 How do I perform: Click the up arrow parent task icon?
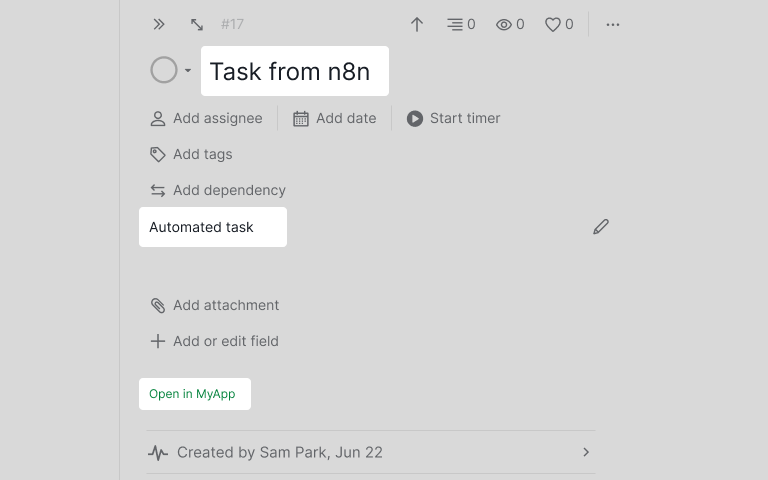click(417, 24)
